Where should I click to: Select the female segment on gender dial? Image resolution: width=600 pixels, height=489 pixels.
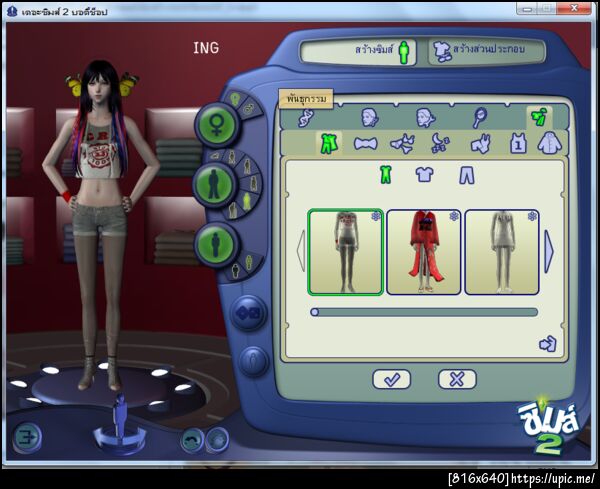click(235, 99)
